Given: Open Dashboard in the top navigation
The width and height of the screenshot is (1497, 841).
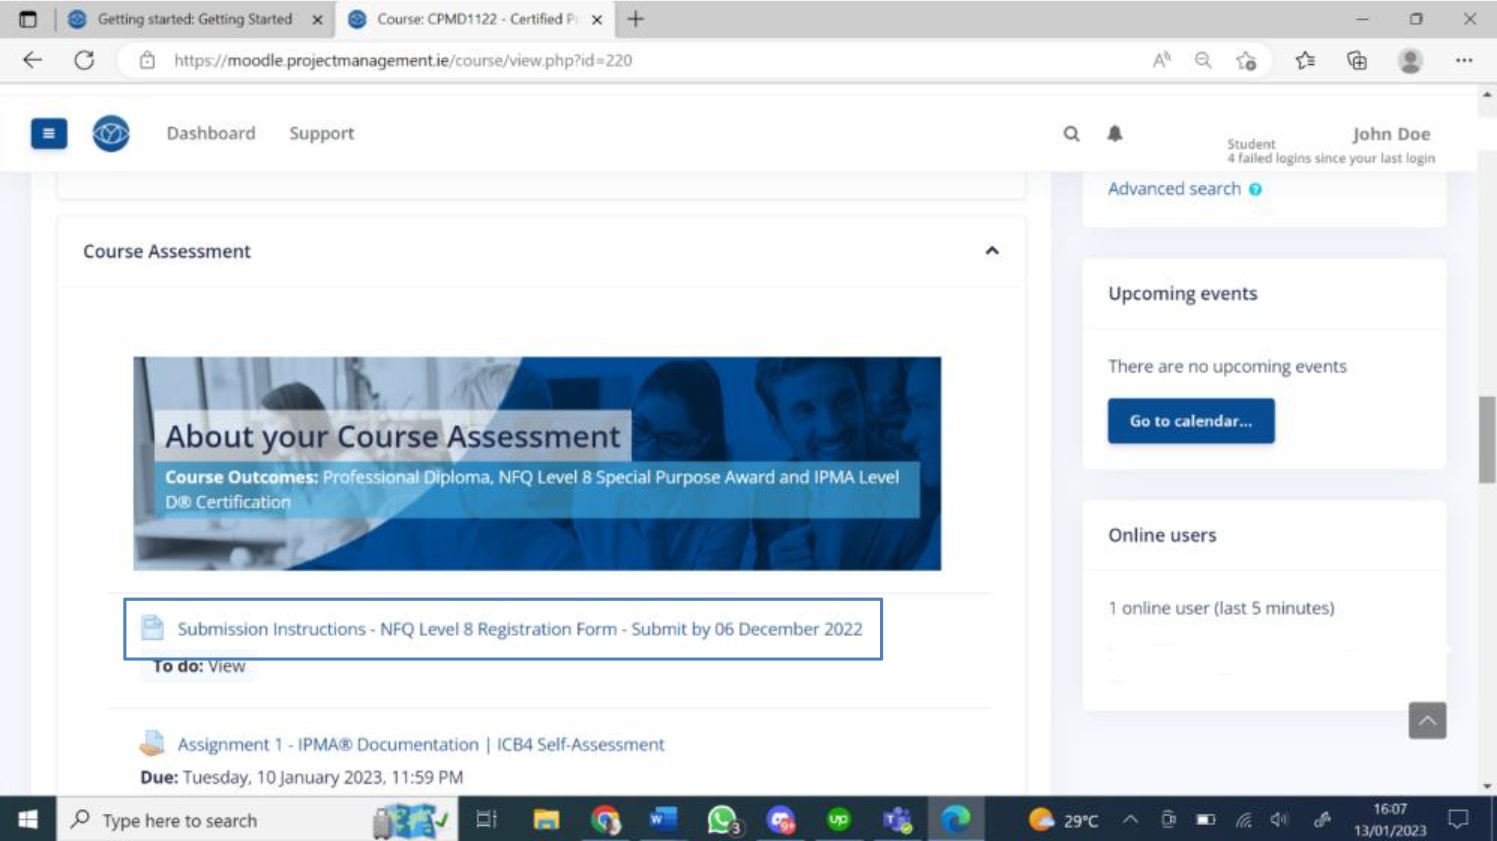Looking at the screenshot, I should click(211, 133).
